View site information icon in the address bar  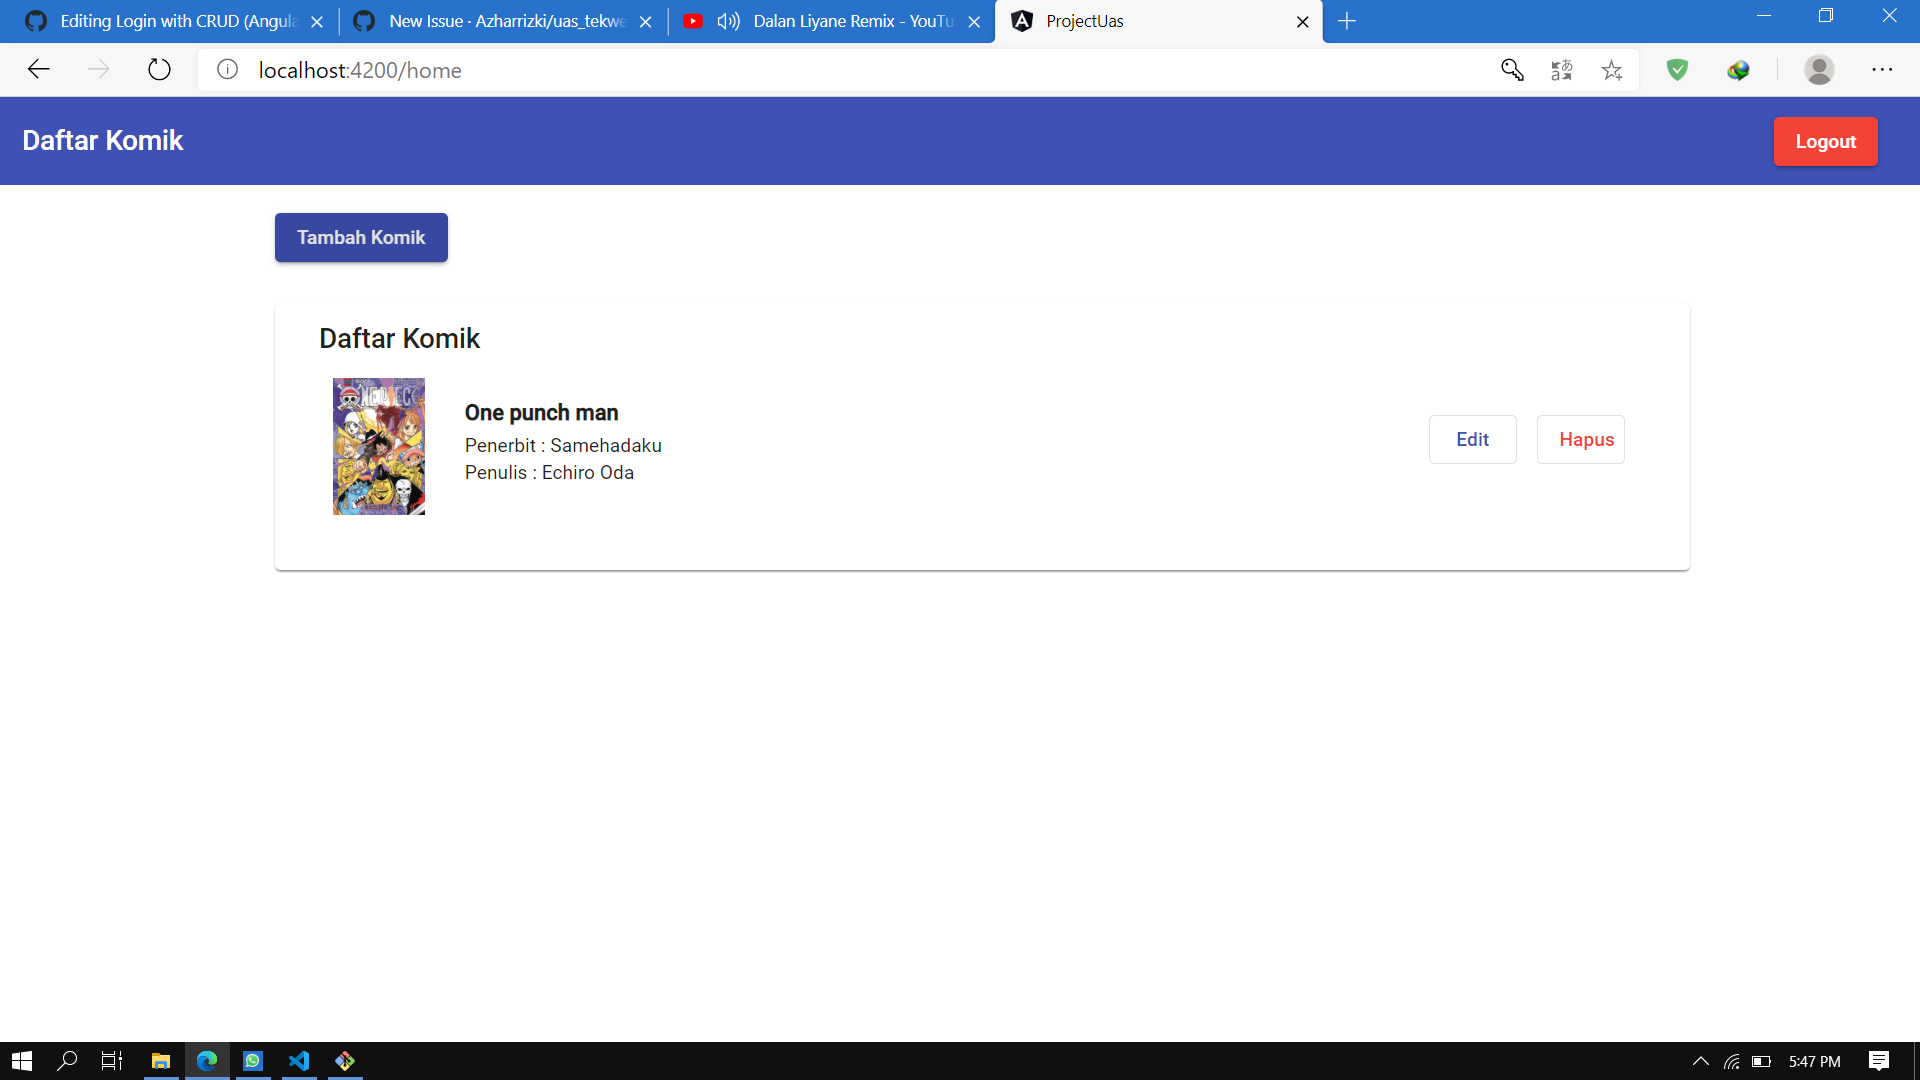tap(228, 70)
